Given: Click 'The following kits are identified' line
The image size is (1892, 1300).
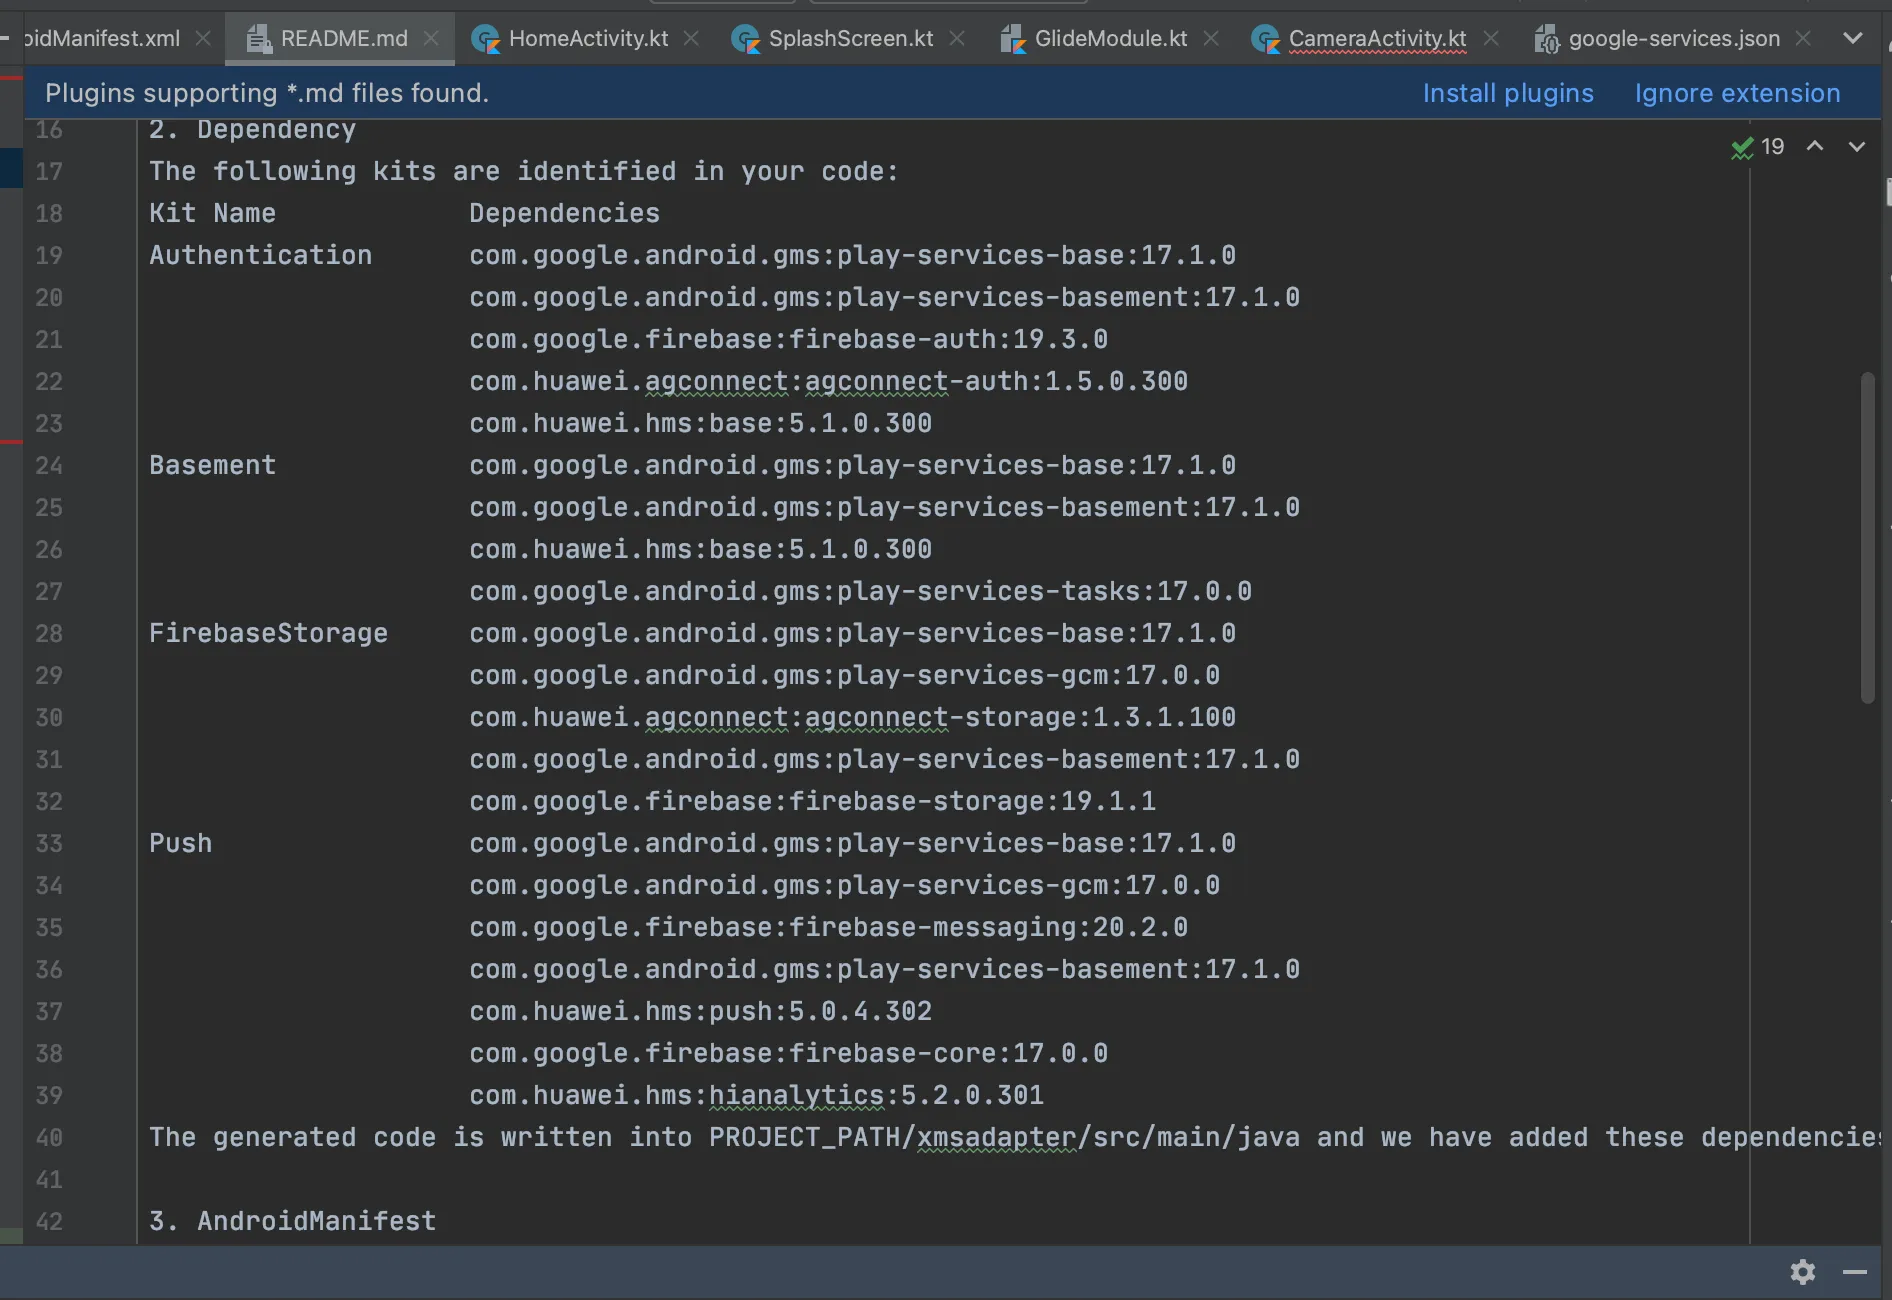Looking at the screenshot, I should [524, 171].
